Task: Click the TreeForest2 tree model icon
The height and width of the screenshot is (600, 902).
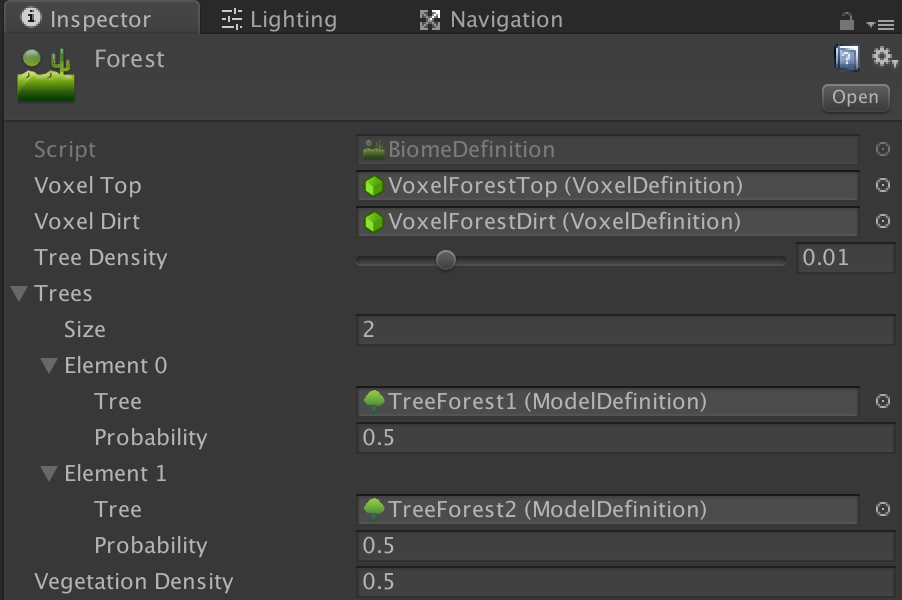Action: (374, 509)
